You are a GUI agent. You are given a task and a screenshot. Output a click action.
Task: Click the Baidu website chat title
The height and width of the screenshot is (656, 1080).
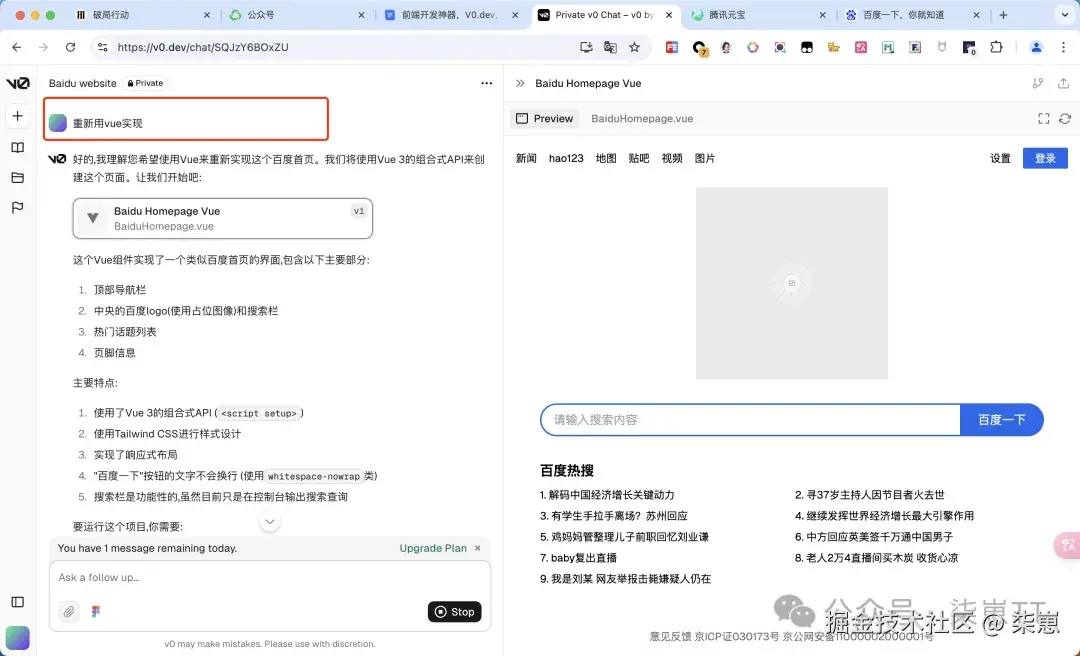(x=83, y=83)
